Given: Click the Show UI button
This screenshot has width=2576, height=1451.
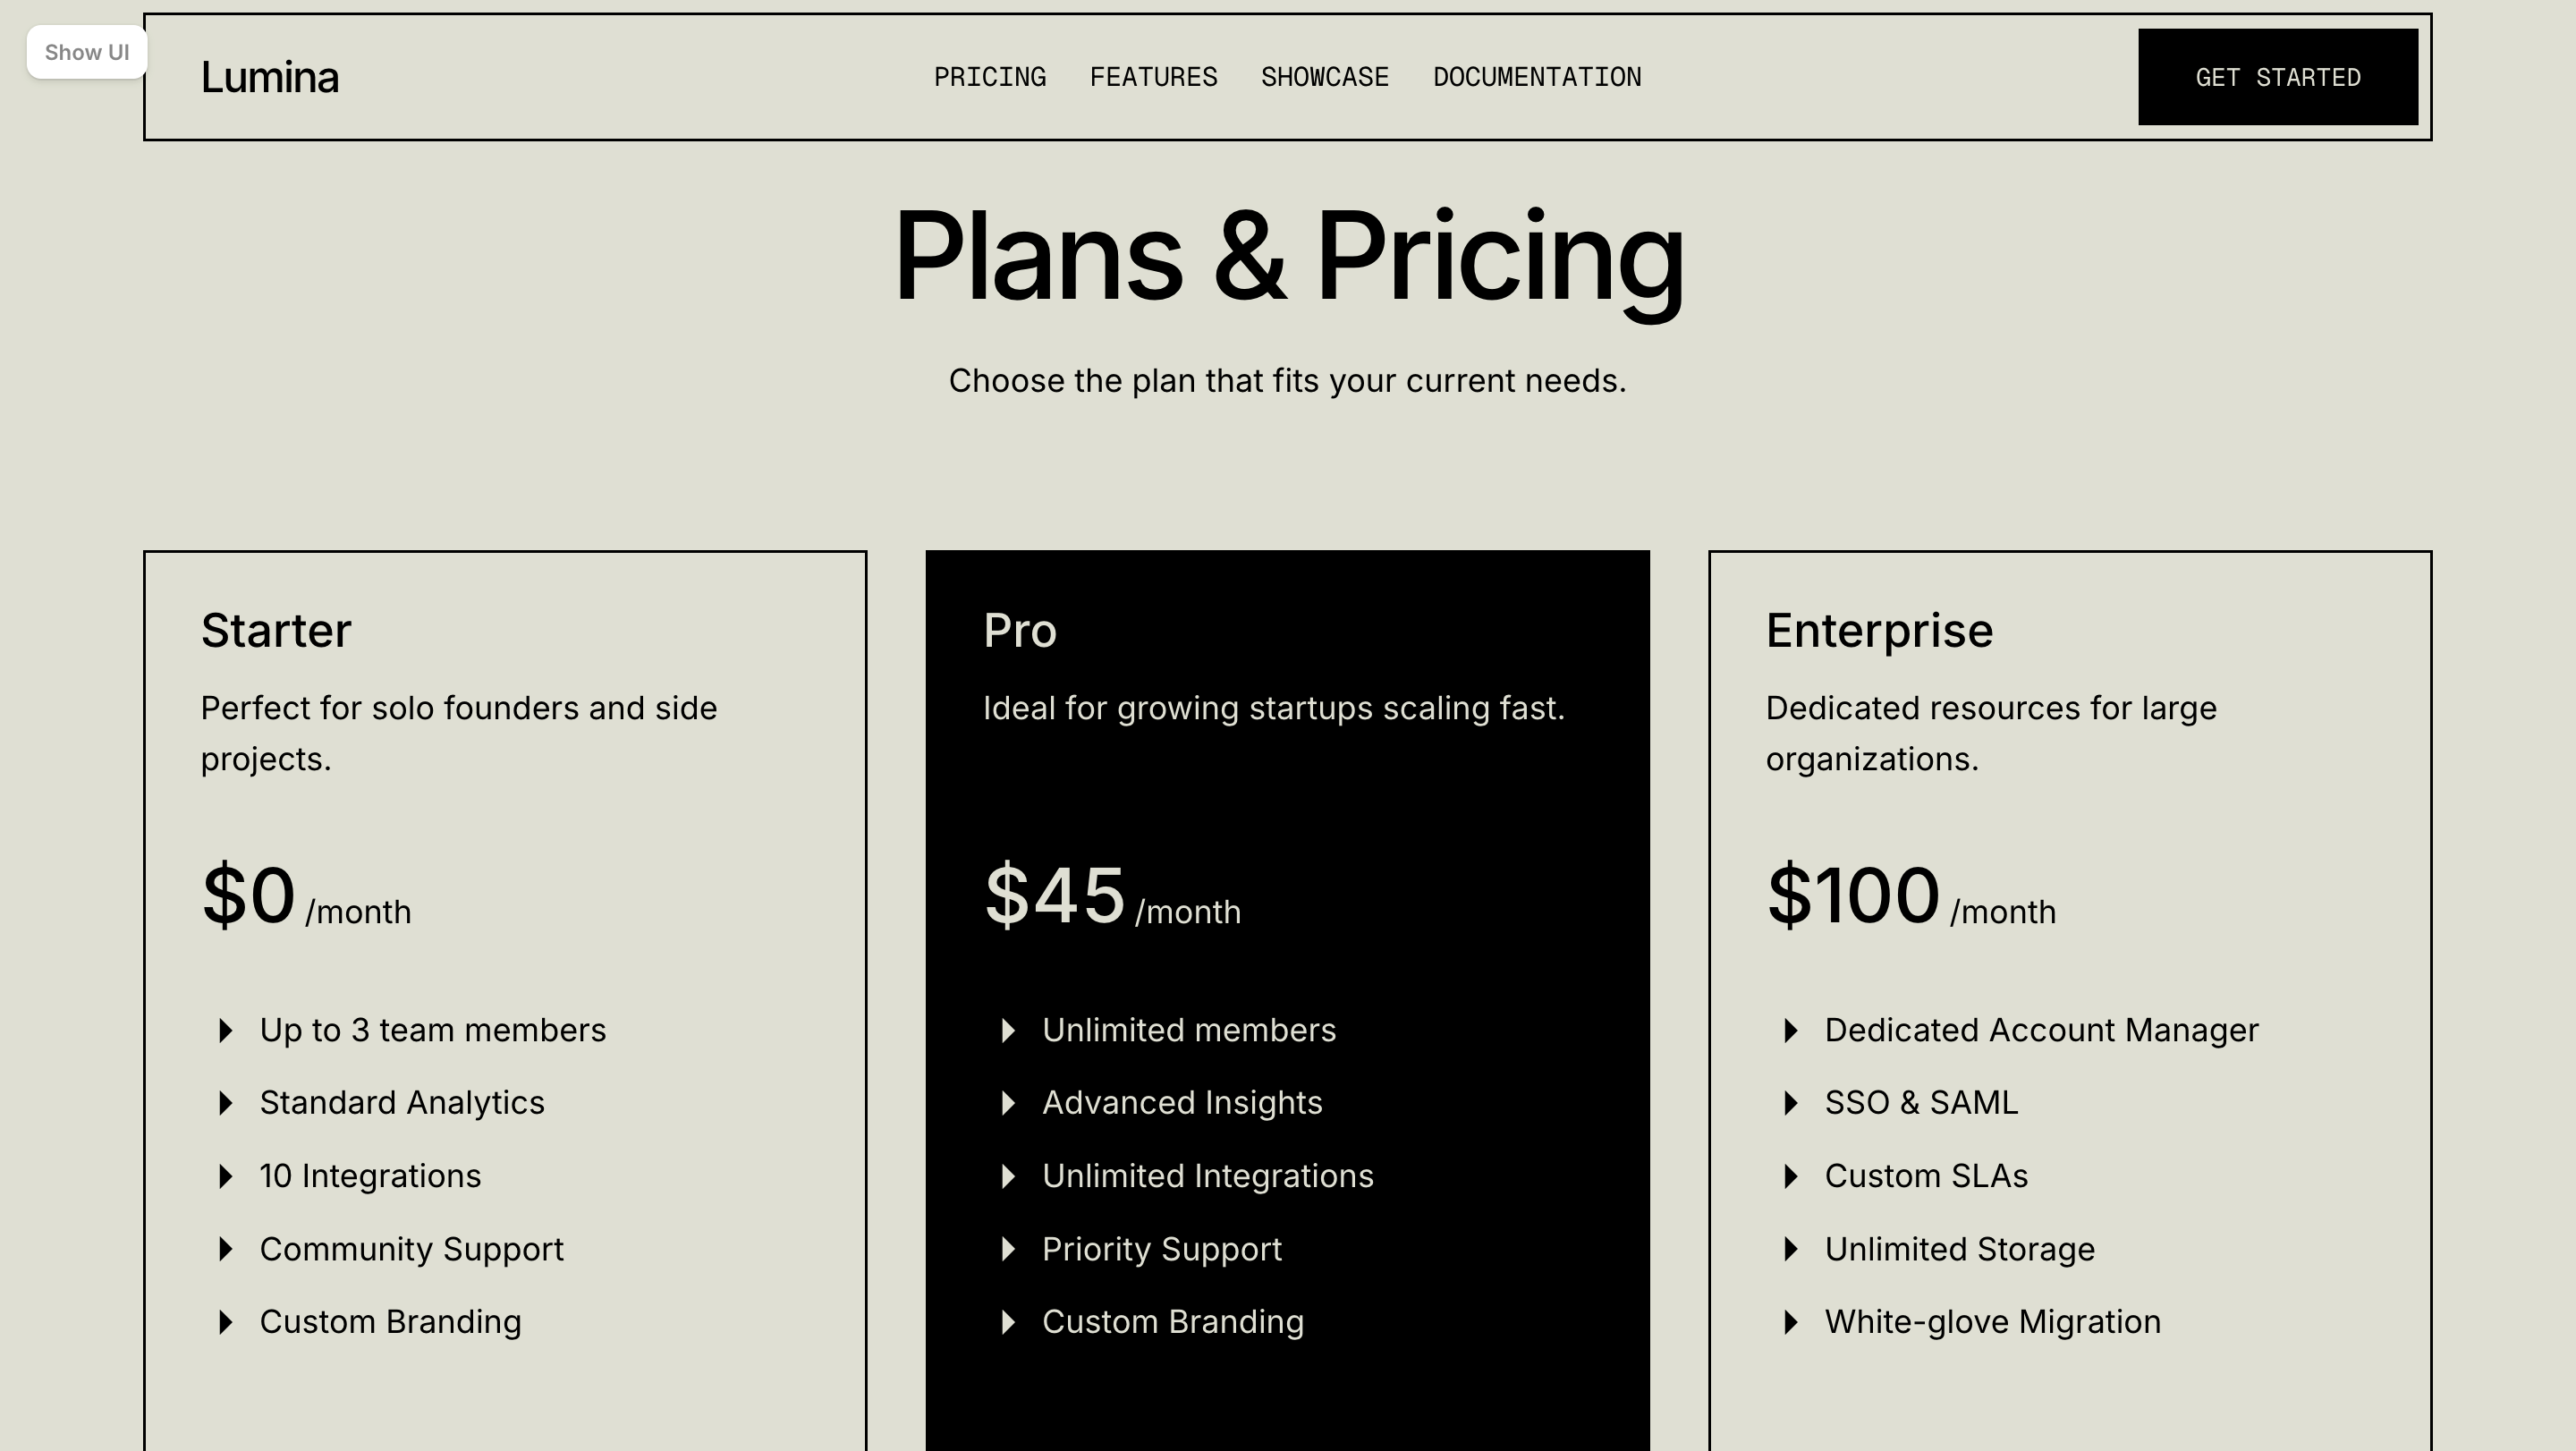Looking at the screenshot, I should click(x=87, y=52).
